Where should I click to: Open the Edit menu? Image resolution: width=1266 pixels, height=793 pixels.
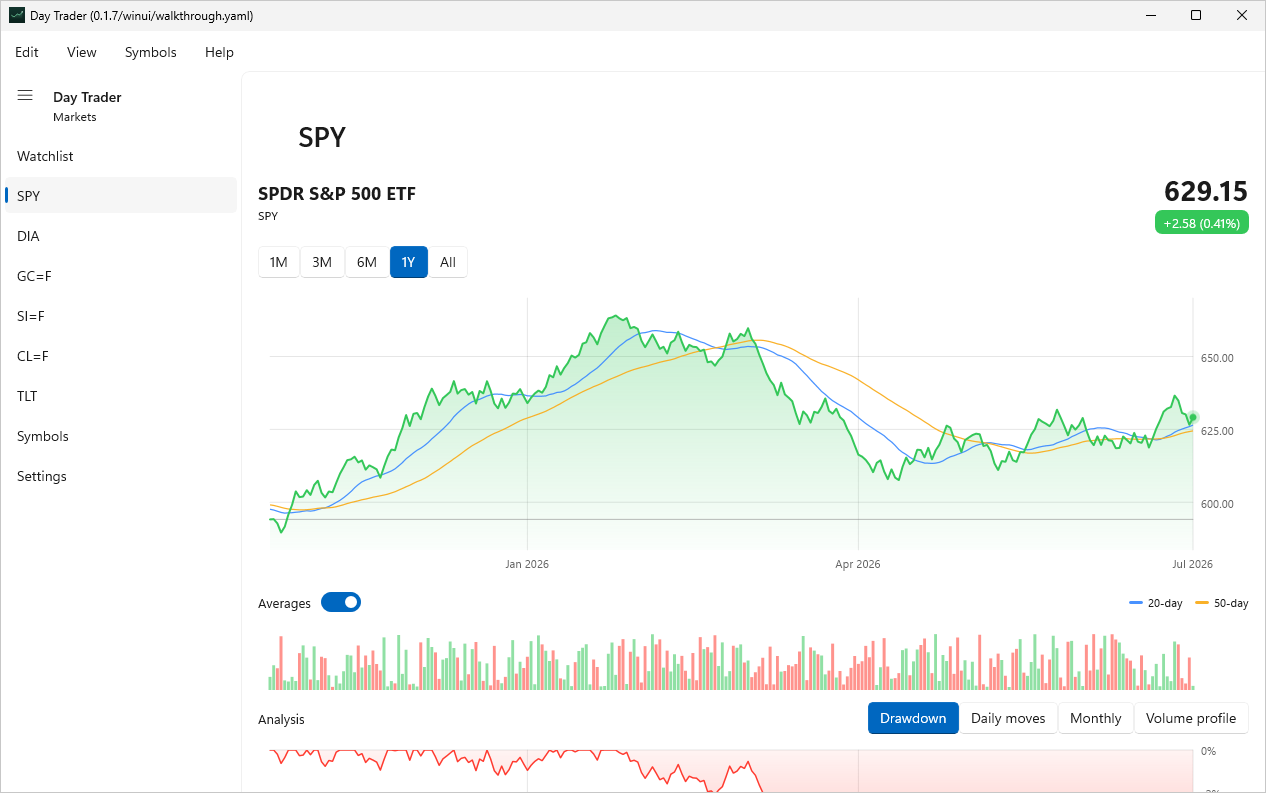pos(27,52)
